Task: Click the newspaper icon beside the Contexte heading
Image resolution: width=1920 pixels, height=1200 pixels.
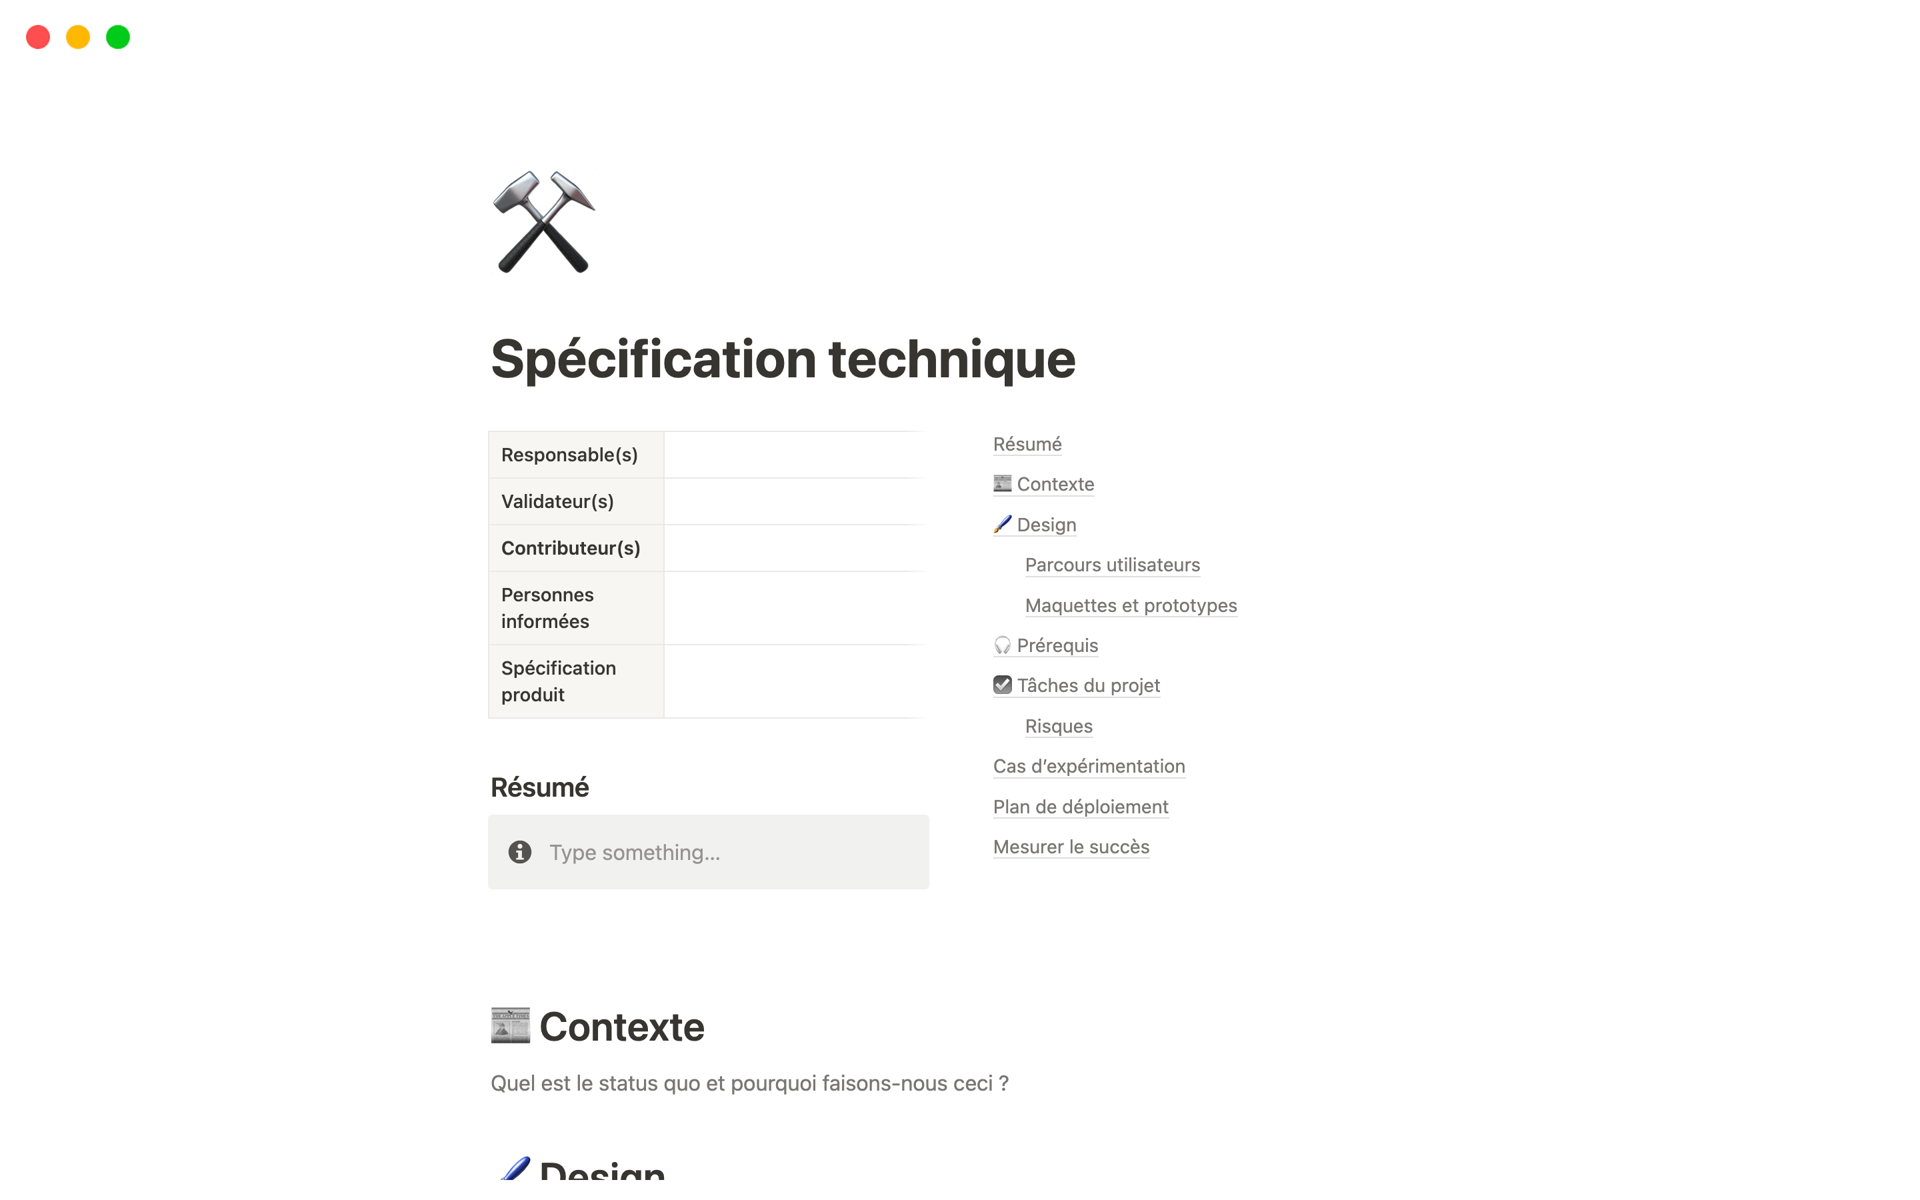Action: coord(510,1026)
